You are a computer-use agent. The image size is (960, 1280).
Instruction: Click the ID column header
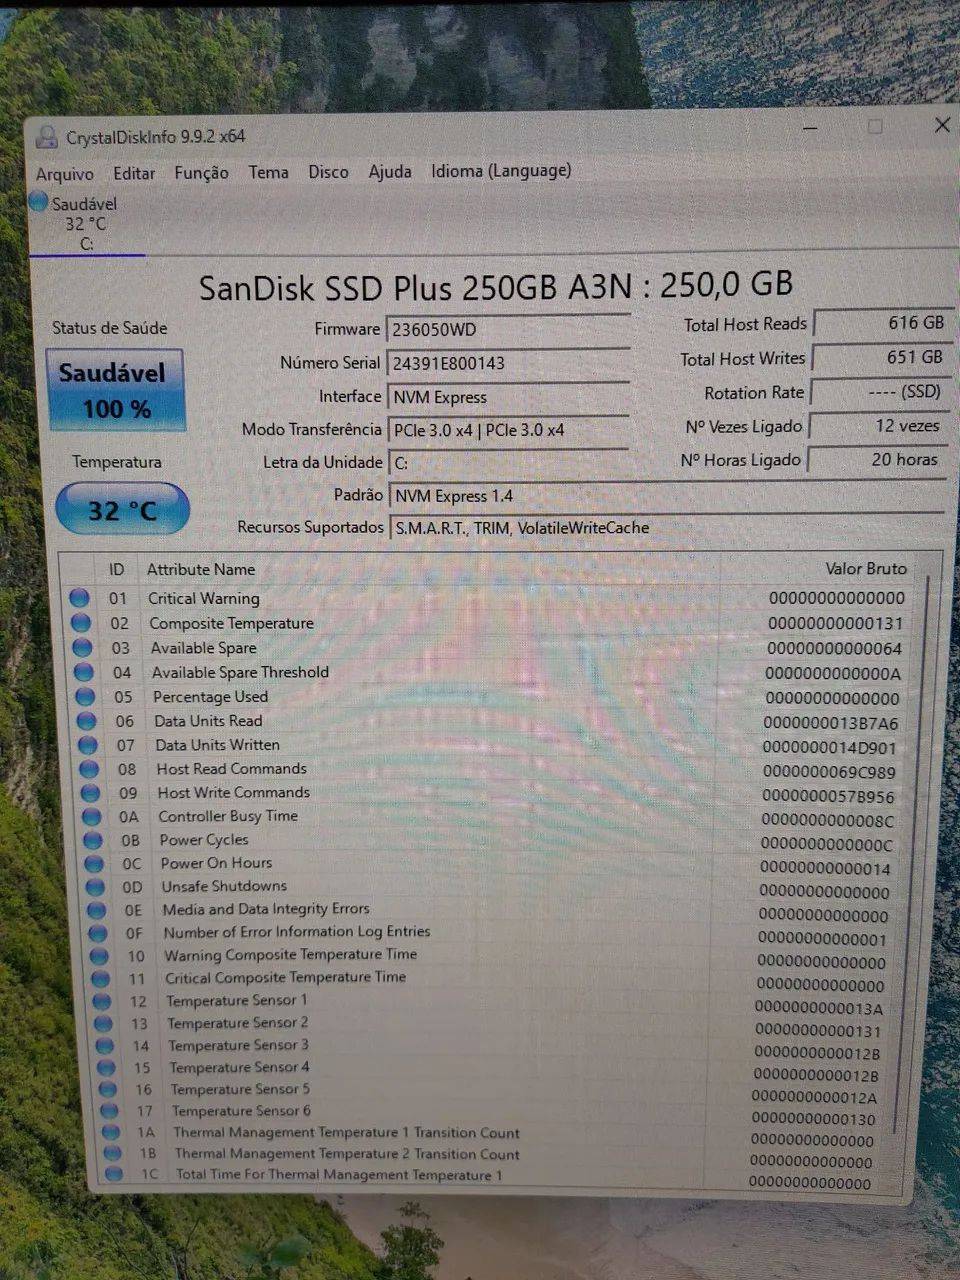click(117, 570)
